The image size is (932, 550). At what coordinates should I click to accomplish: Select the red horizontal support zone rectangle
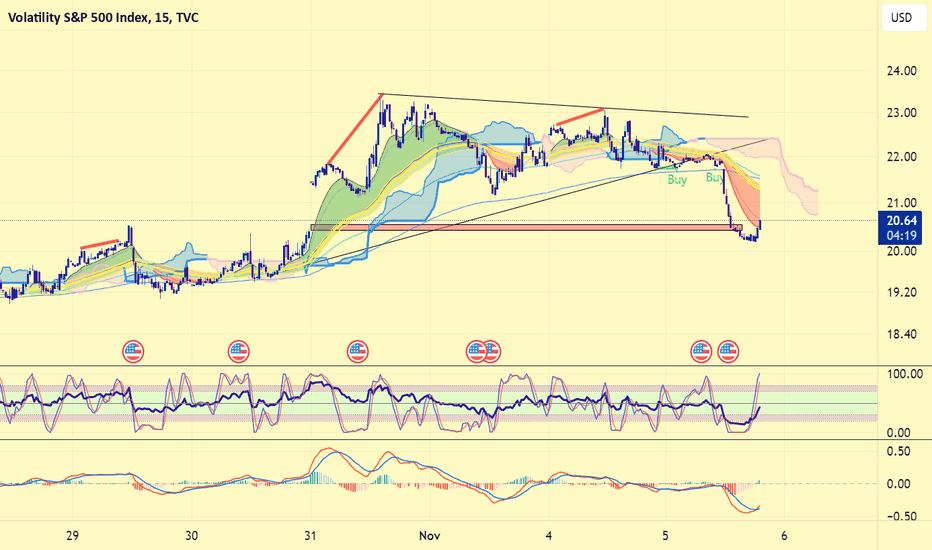(x=527, y=227)
